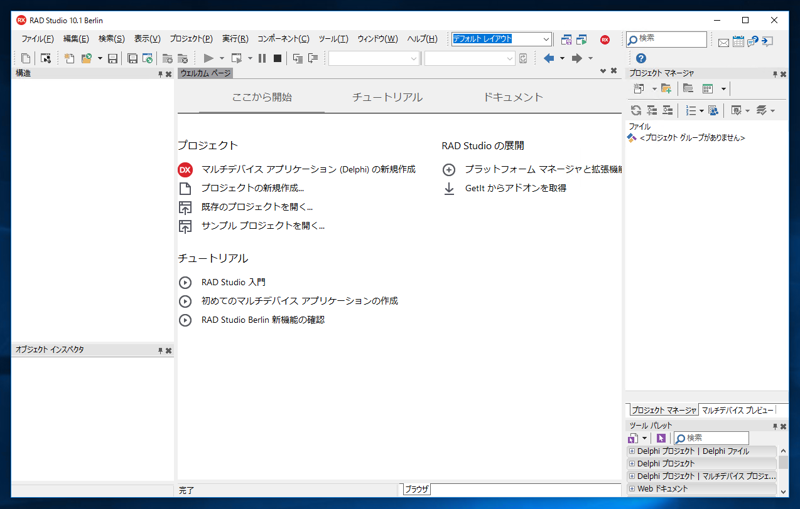Open the Back arrow history dropdown
800x509 pixels.
[x=562, y=58]
